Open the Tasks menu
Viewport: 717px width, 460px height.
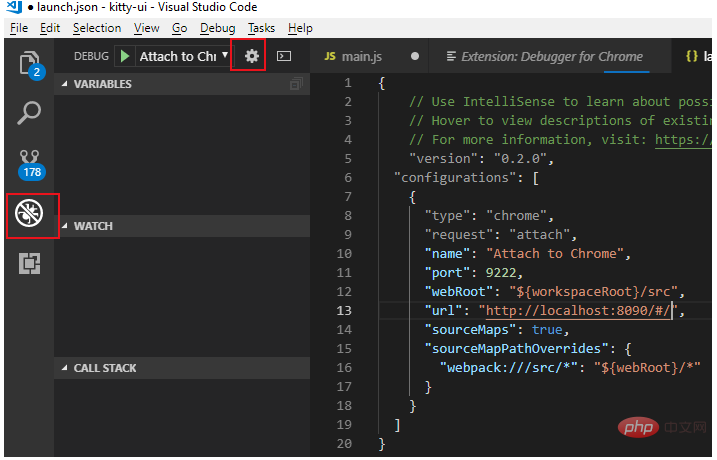click(261, 28)
